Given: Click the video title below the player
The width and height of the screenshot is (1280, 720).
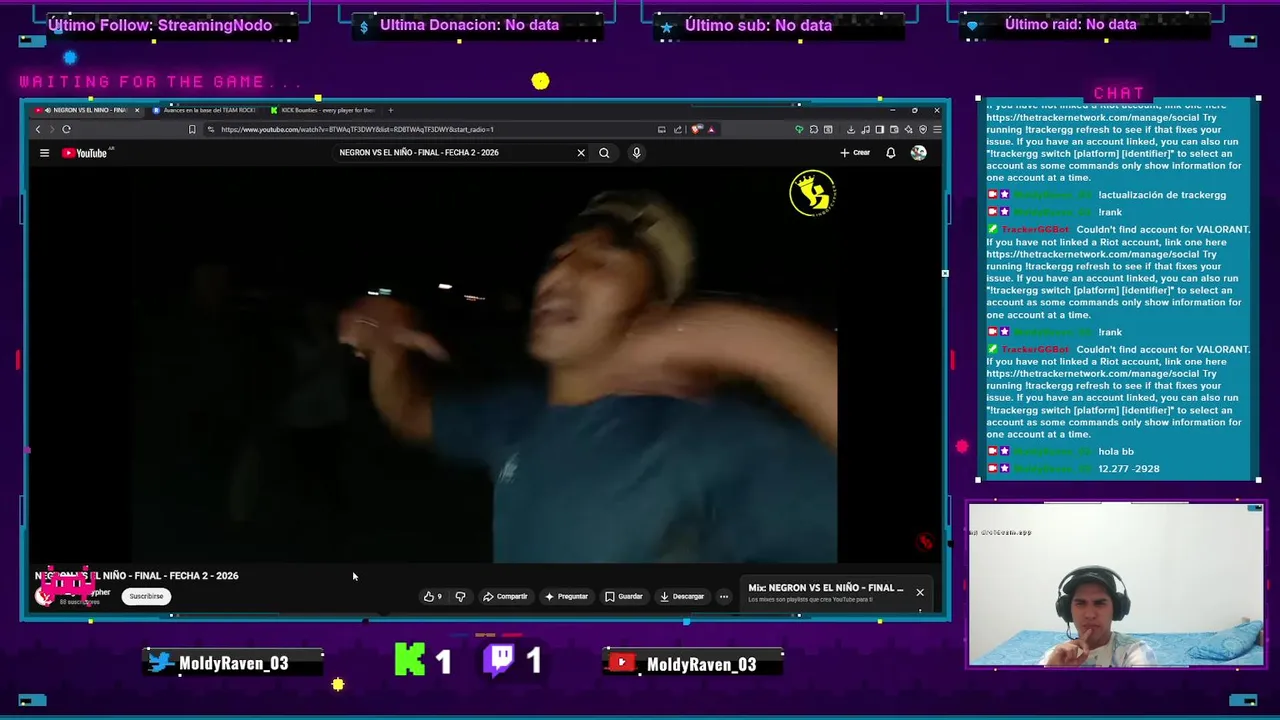Looking at the screenshot, I should point(137,576).
